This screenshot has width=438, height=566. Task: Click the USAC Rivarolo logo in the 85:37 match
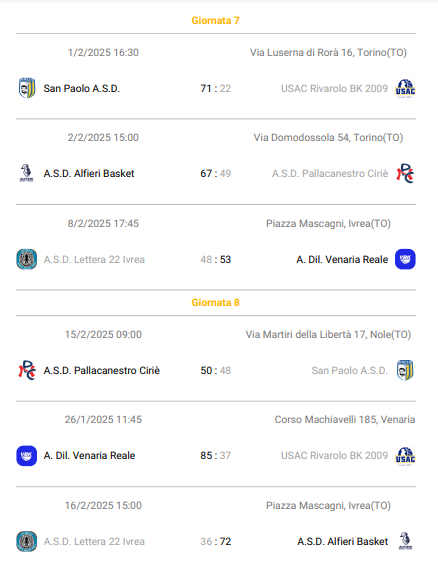(x=405, y=456)
